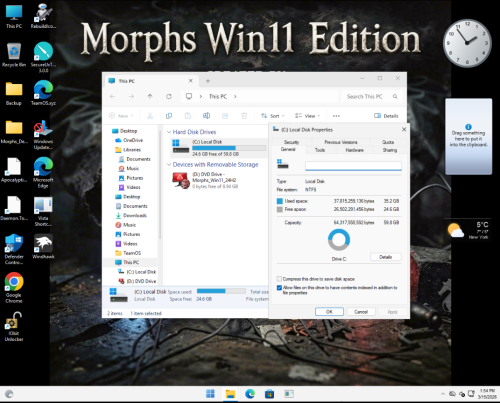Click the Cut icon in Explorer toolbar

point(150,116)
